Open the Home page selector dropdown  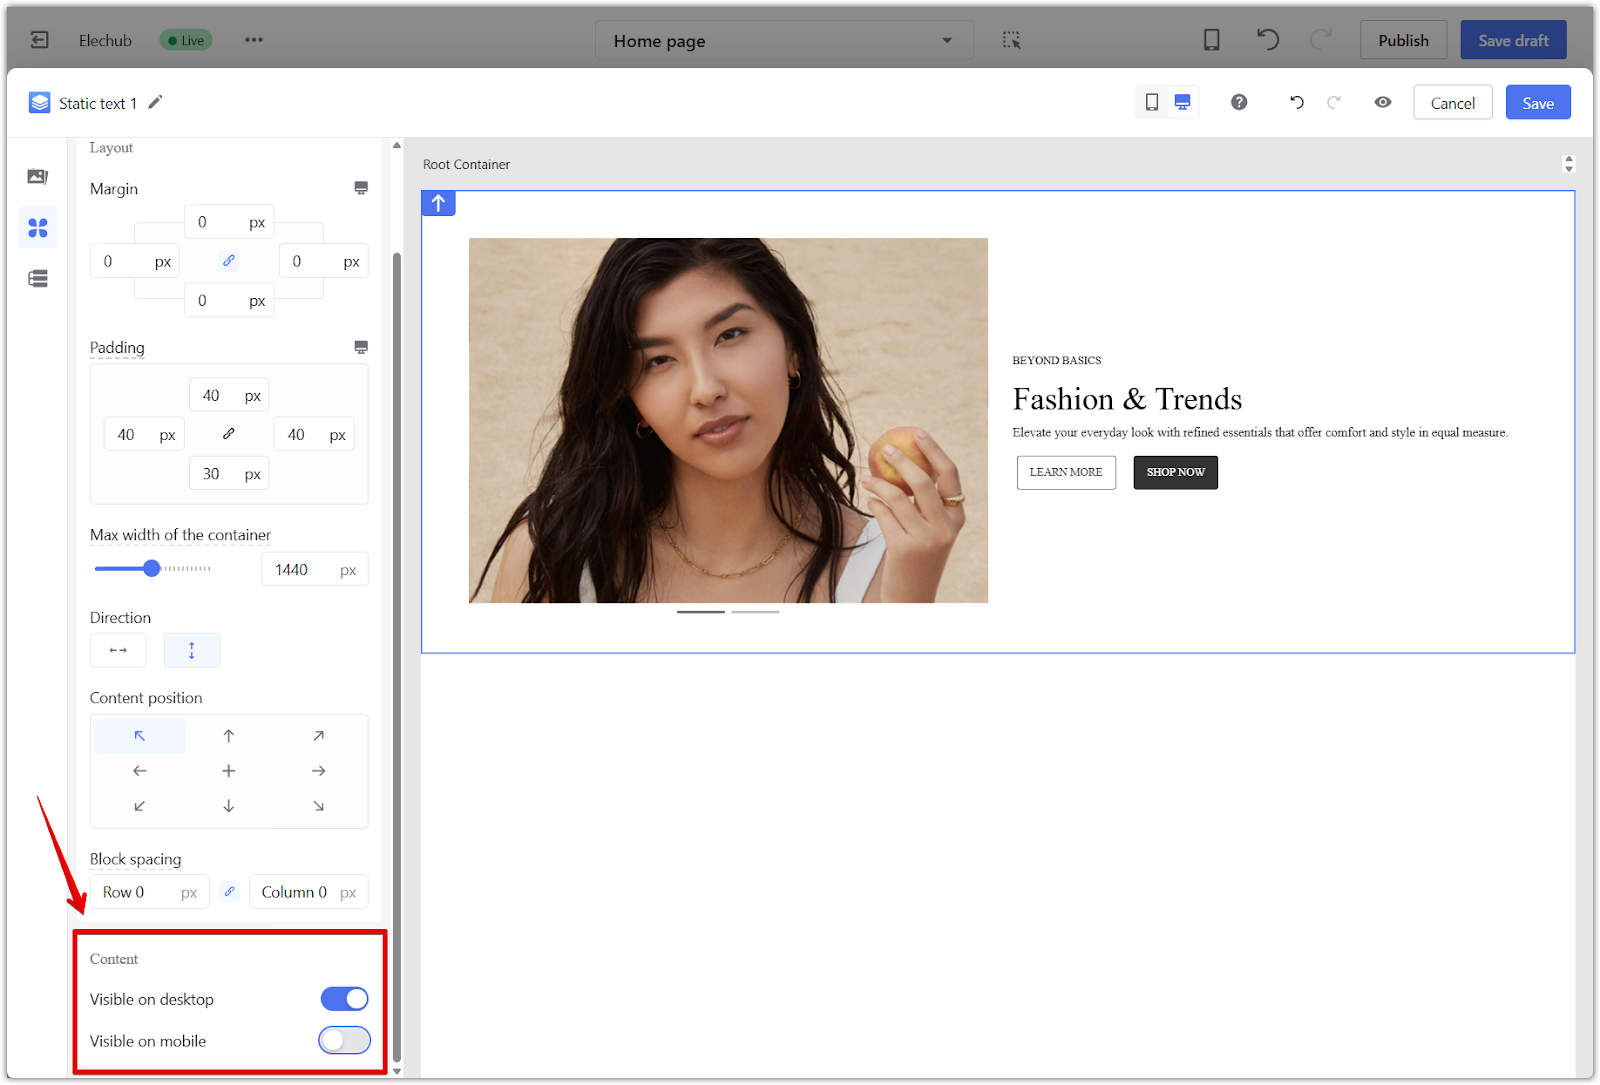[784, 40]
